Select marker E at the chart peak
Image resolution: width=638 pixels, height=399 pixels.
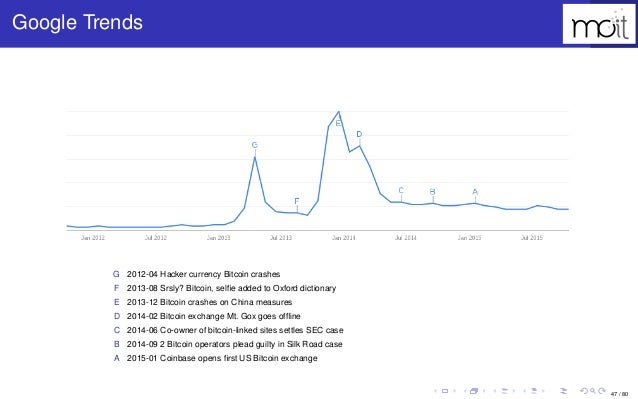(338, 123)
